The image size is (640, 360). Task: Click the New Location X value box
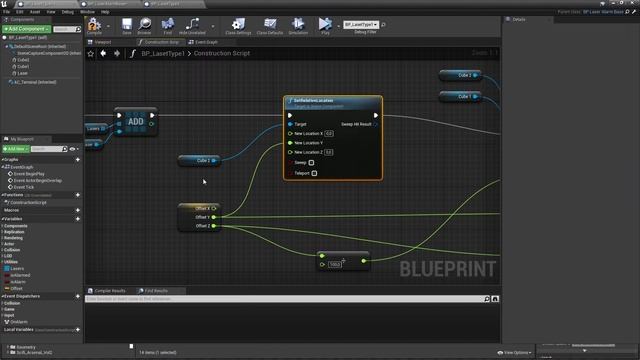coord(329,133)
